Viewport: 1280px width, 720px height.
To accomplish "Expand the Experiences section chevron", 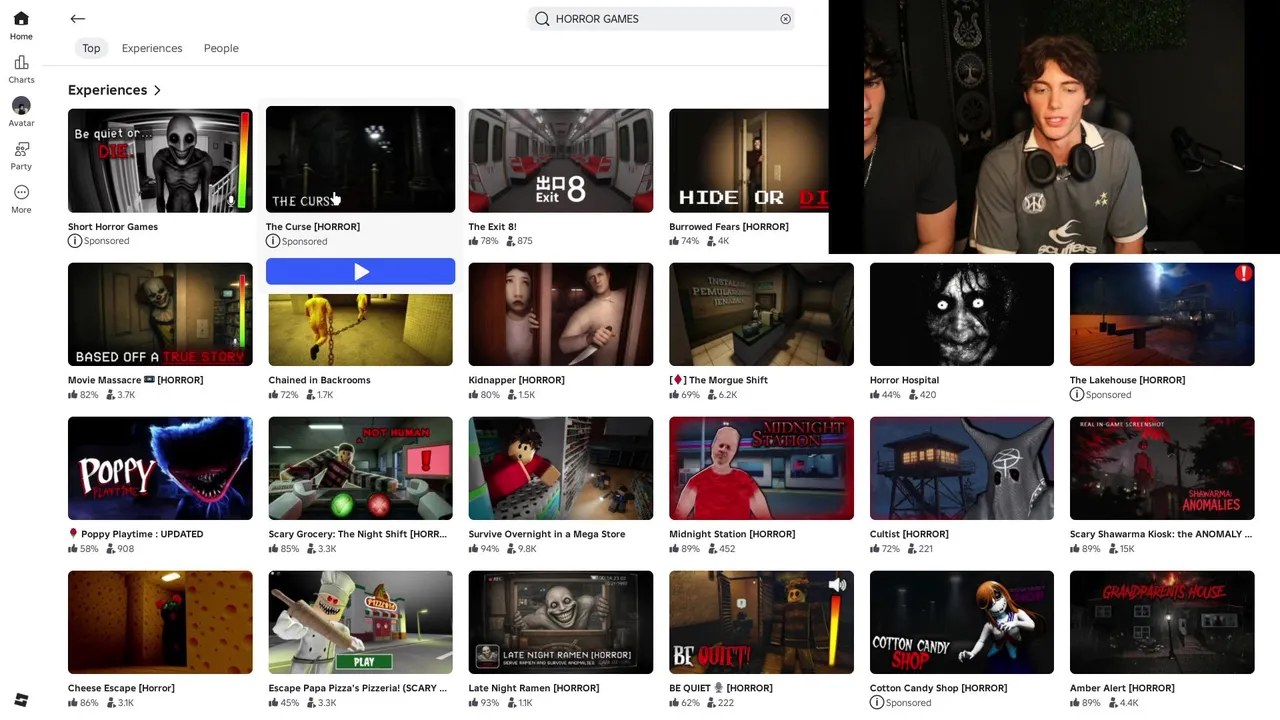I will (x=157, y=90).
